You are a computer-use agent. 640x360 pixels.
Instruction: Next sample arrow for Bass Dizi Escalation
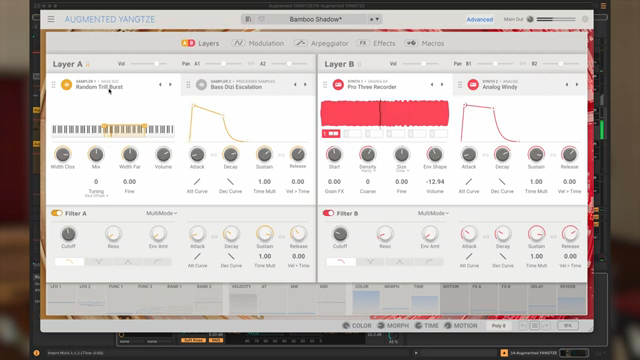[305, 84]
